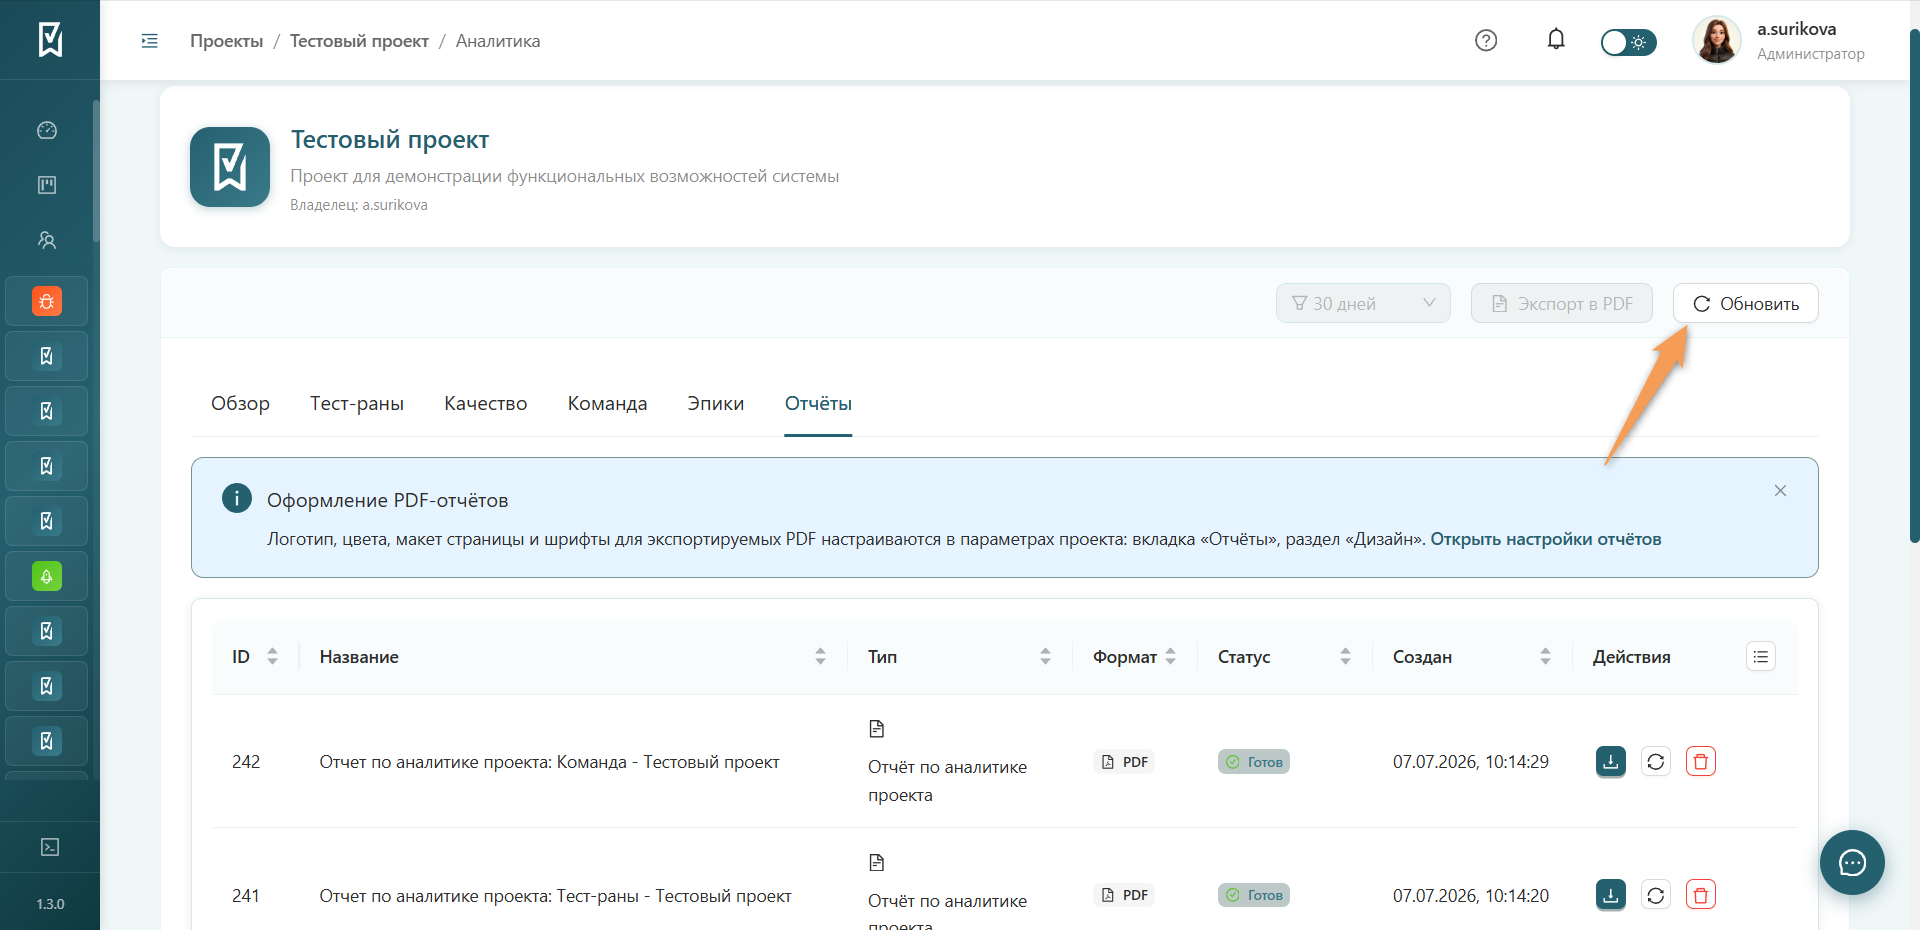1920x930 pixels.
Task: Open the Открыть настройки отчётов link
Action: [1546, 540]
